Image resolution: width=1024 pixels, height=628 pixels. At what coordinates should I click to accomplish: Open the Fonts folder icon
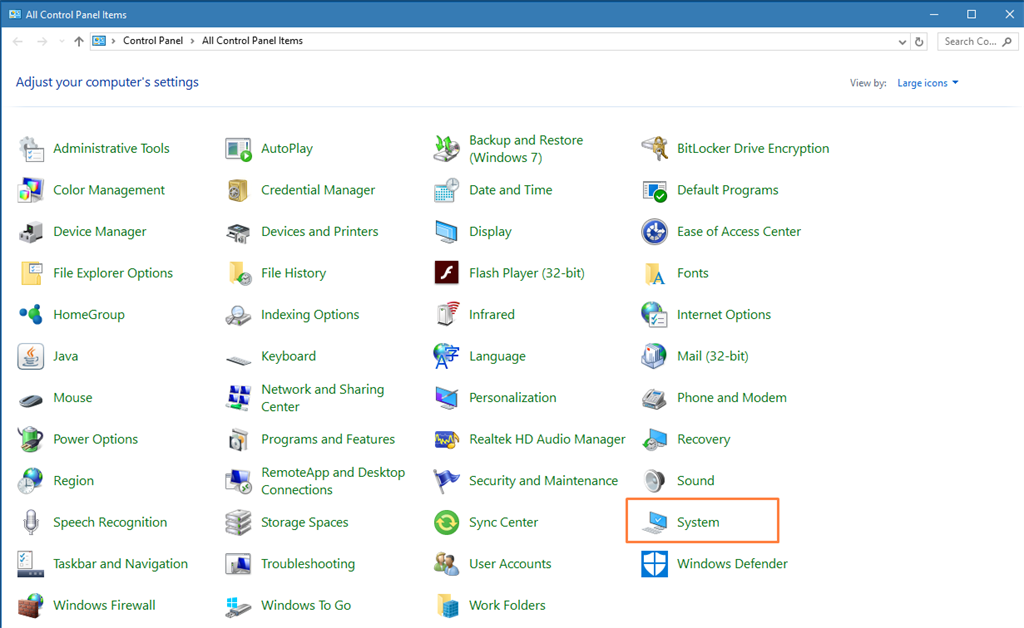pos(654,274)
